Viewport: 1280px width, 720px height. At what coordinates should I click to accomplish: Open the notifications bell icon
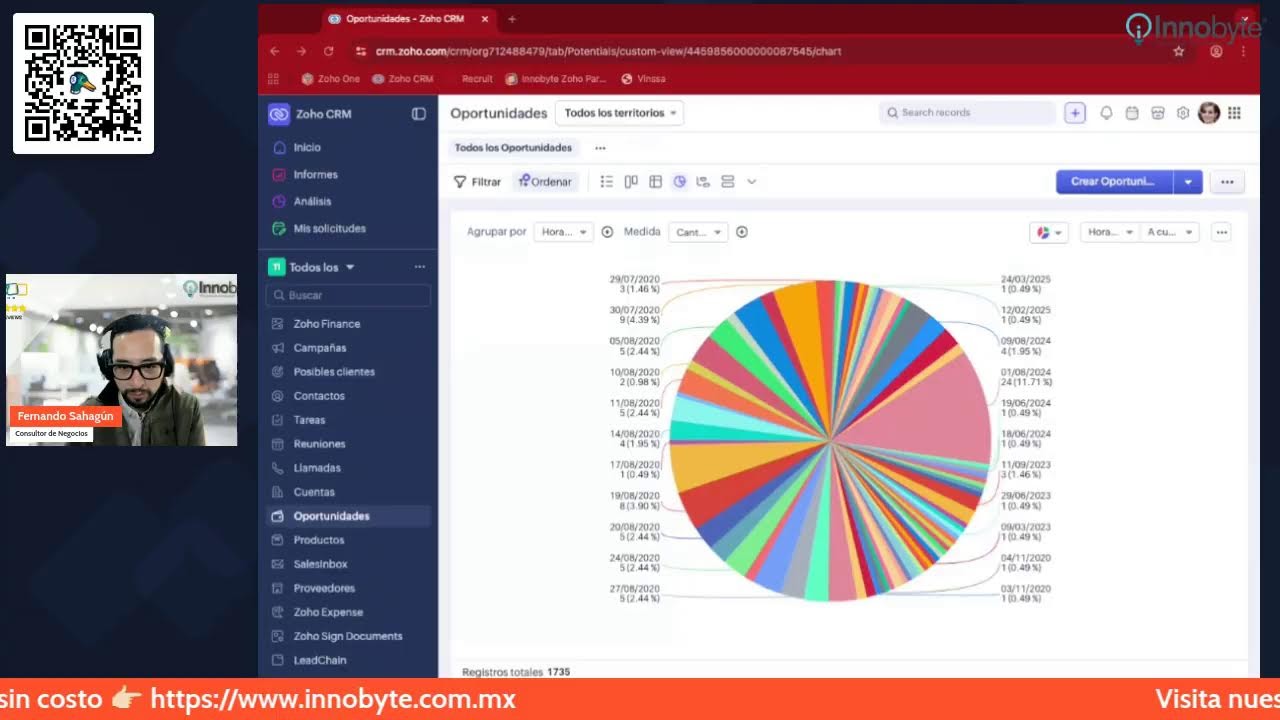[x=1106, y=113]
